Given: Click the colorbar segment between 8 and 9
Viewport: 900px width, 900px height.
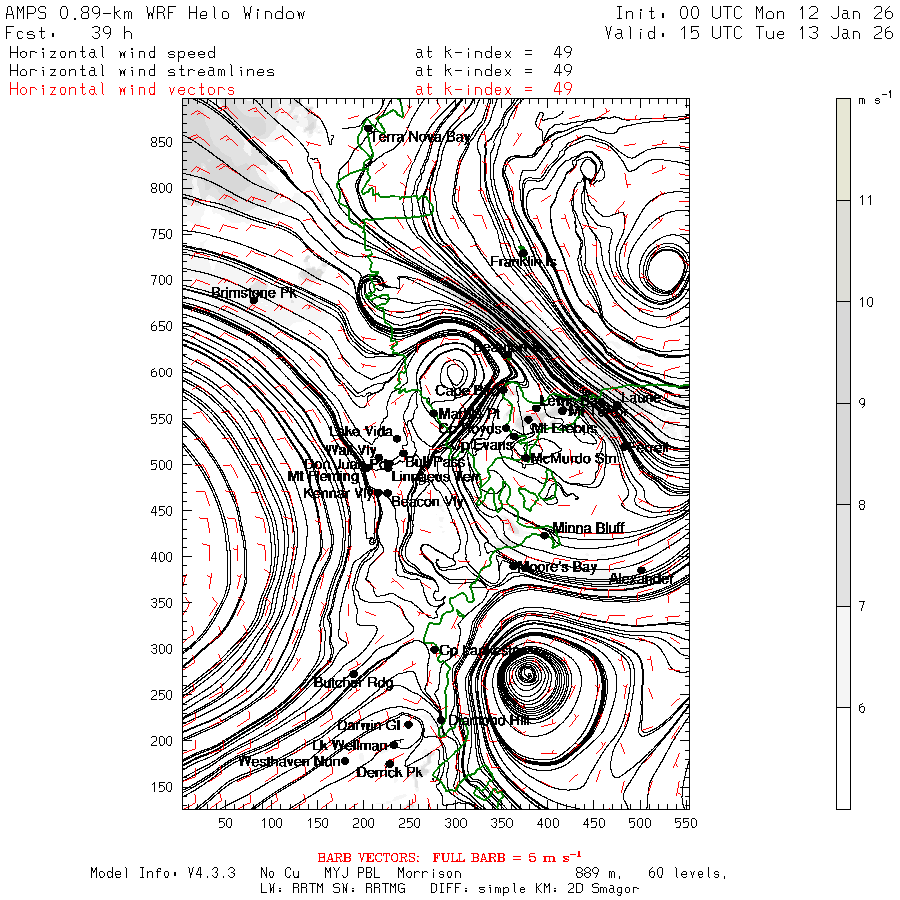Looking at the screenshot, I should [843, 454].
